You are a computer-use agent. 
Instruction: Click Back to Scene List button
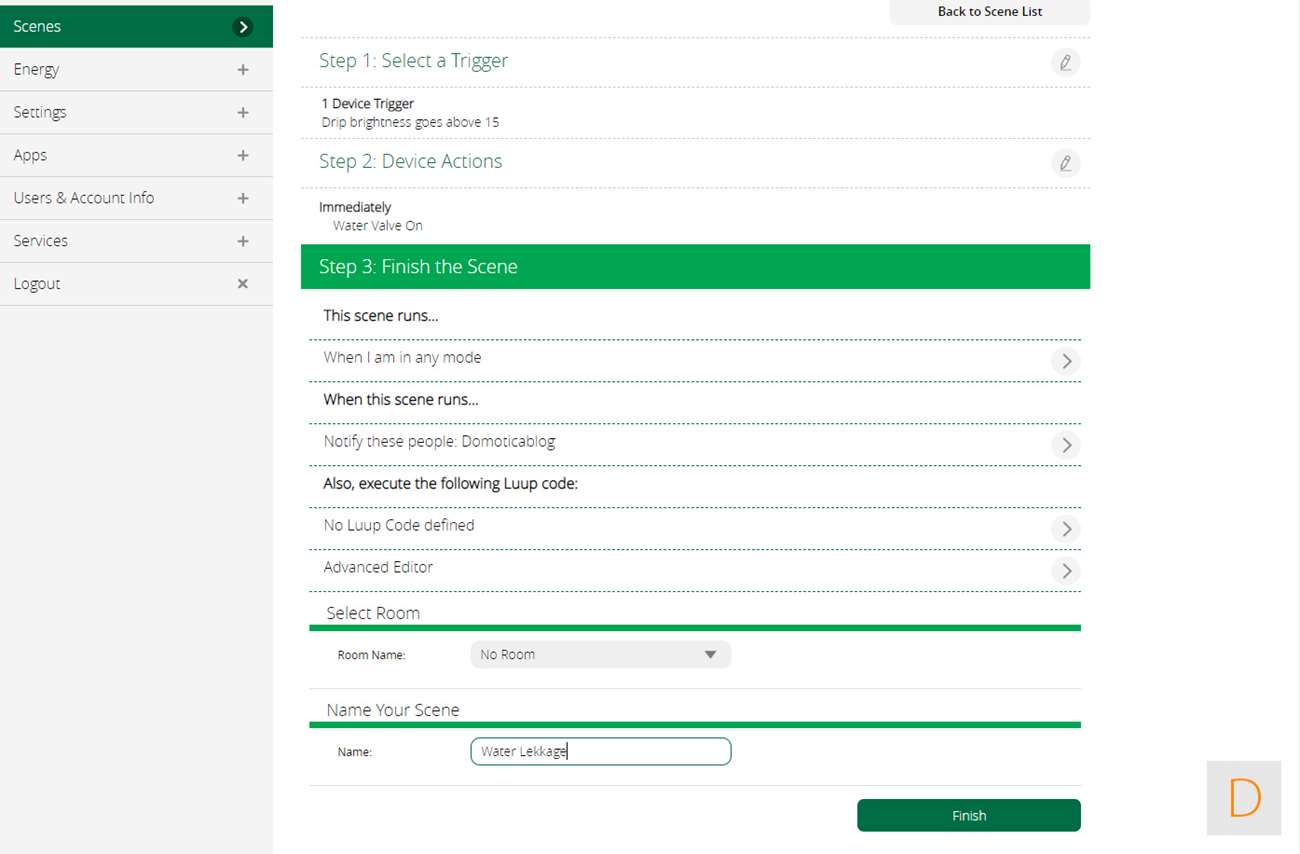click(989, 12)
